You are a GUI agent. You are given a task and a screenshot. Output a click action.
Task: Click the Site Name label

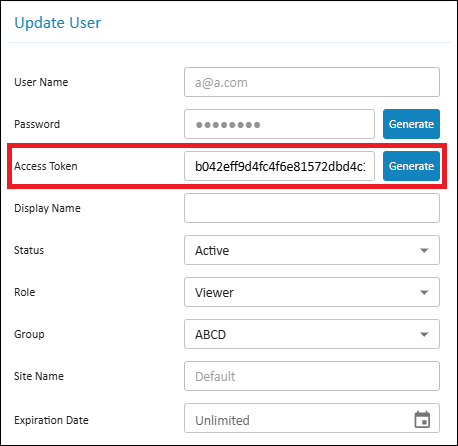[x=39, y=376]
